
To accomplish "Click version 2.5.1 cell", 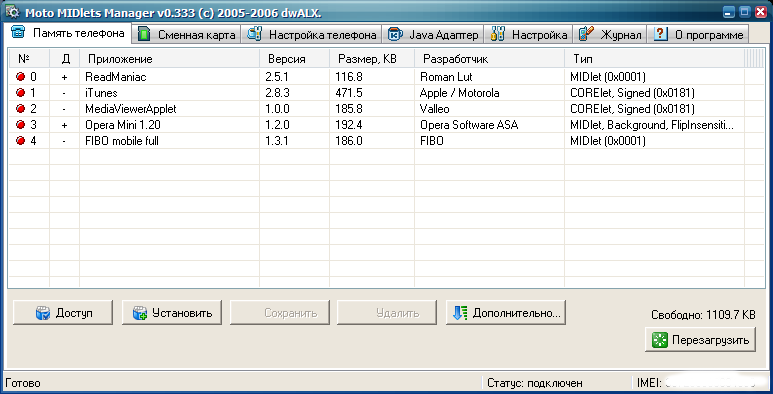I will (278, 77).
